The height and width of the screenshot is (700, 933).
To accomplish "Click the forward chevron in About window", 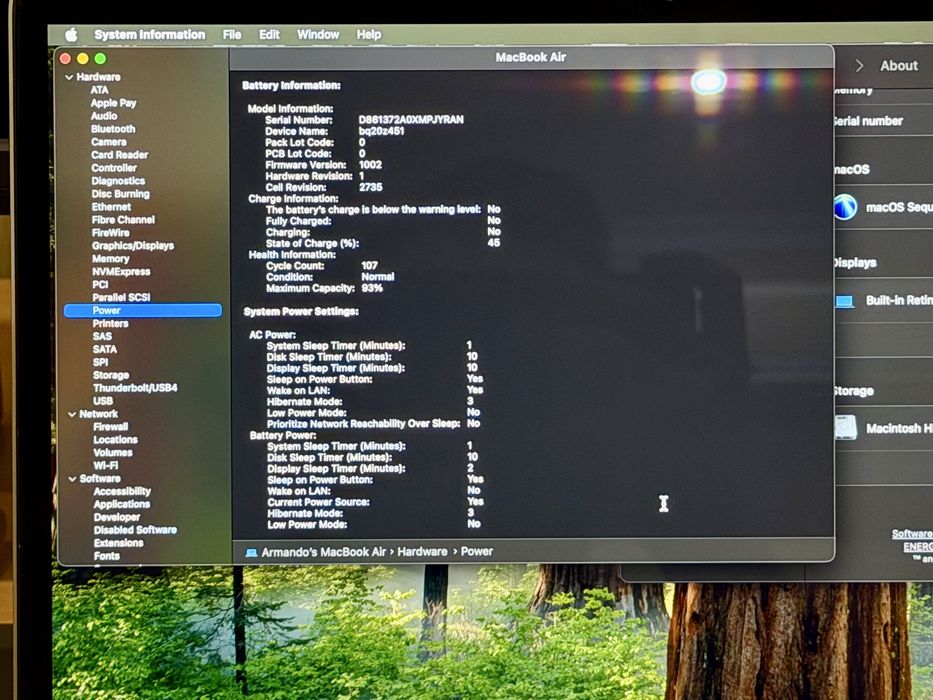I will [x=859, y=66].
